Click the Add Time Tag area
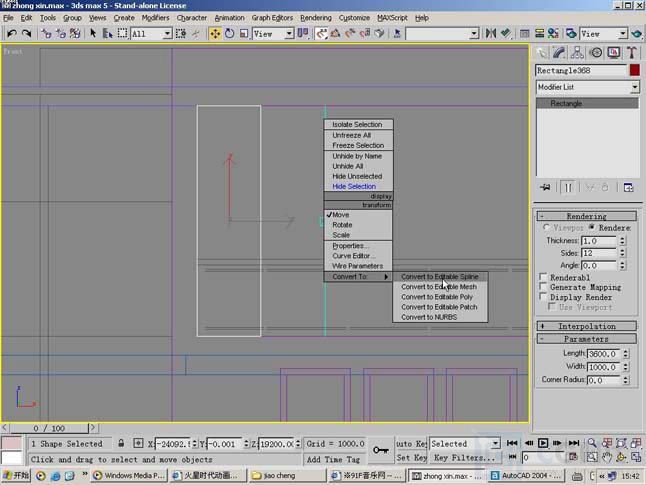 [x=334, y=459]
